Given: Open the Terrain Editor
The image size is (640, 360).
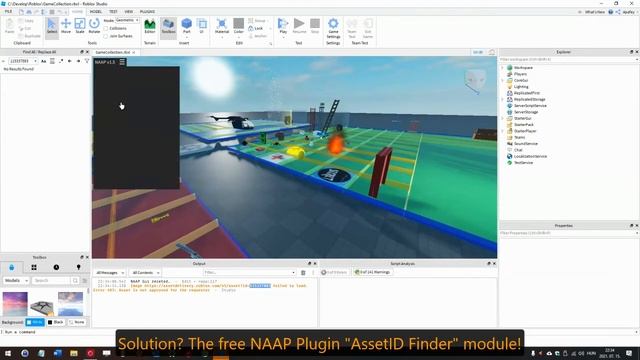Looking at the screenshot, I should (x=150, y=27).
